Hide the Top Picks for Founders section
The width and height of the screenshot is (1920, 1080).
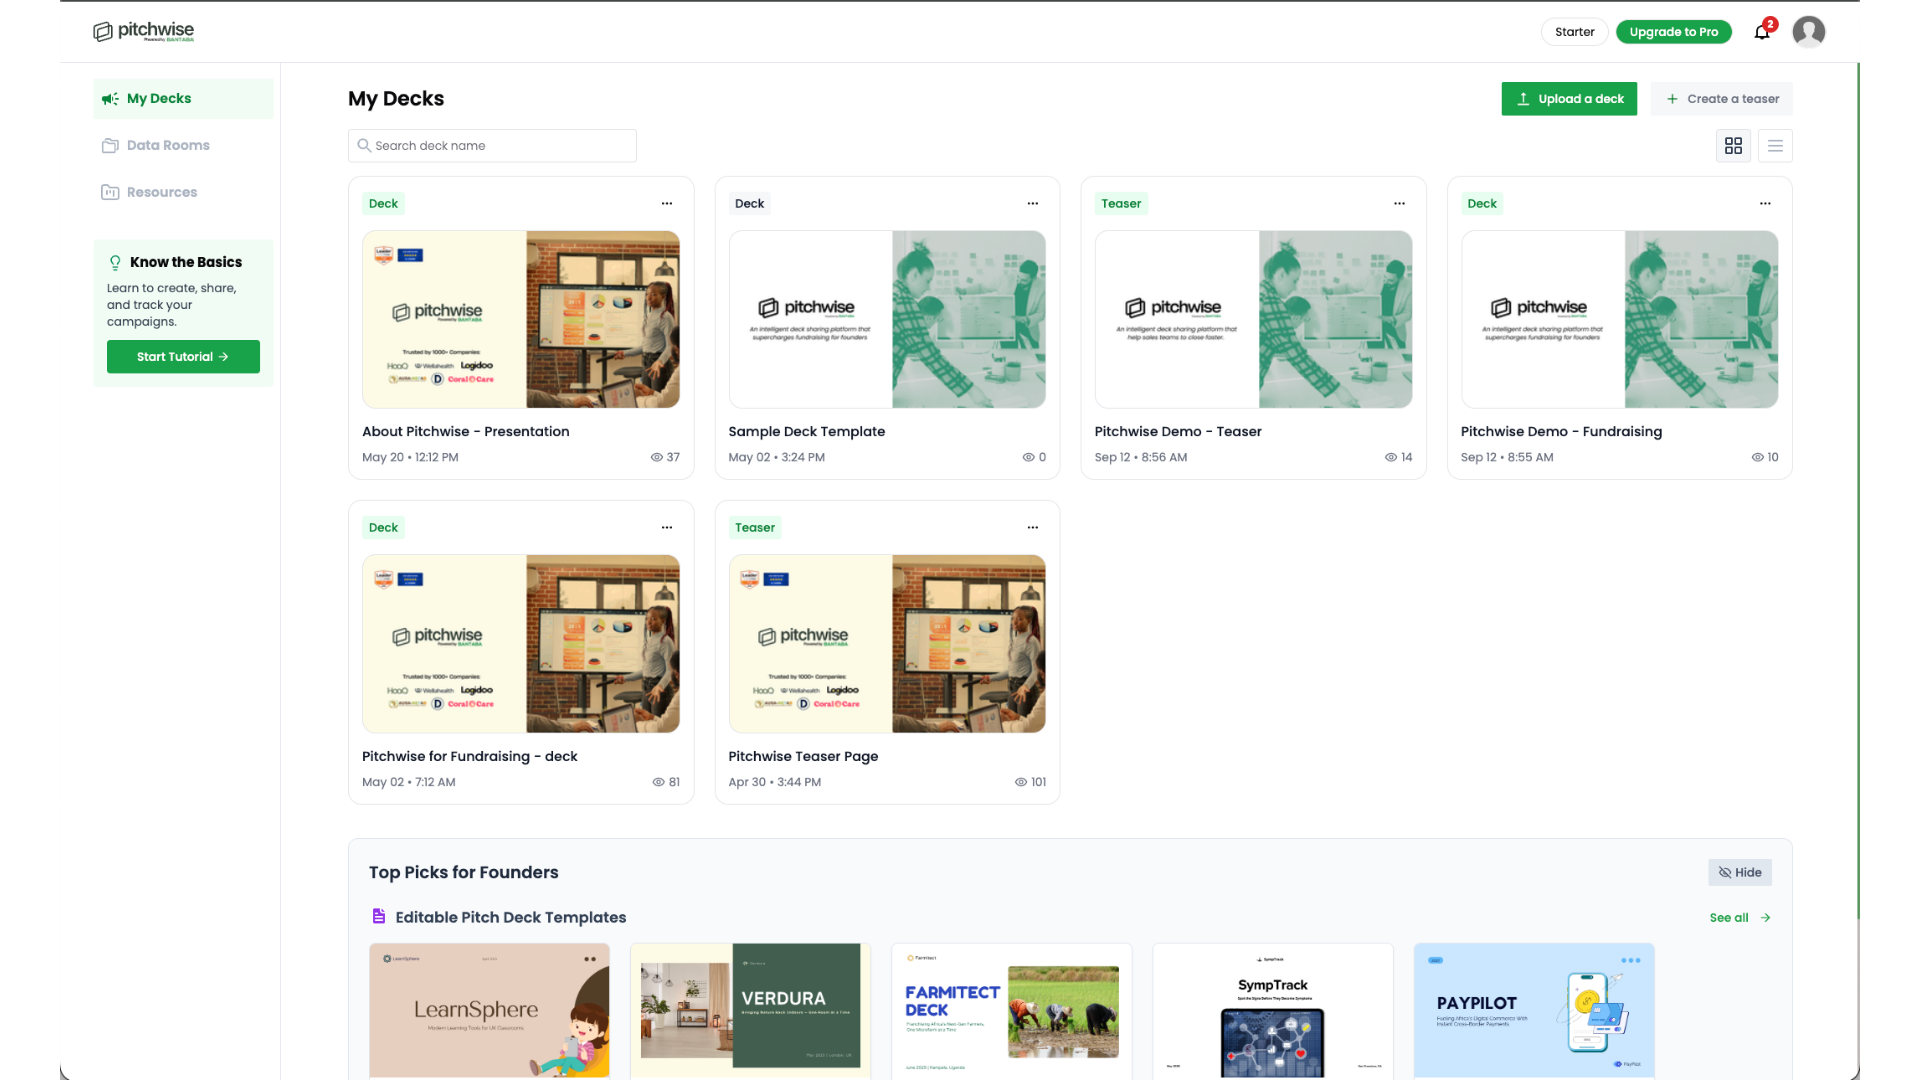tap(1740, 872)
